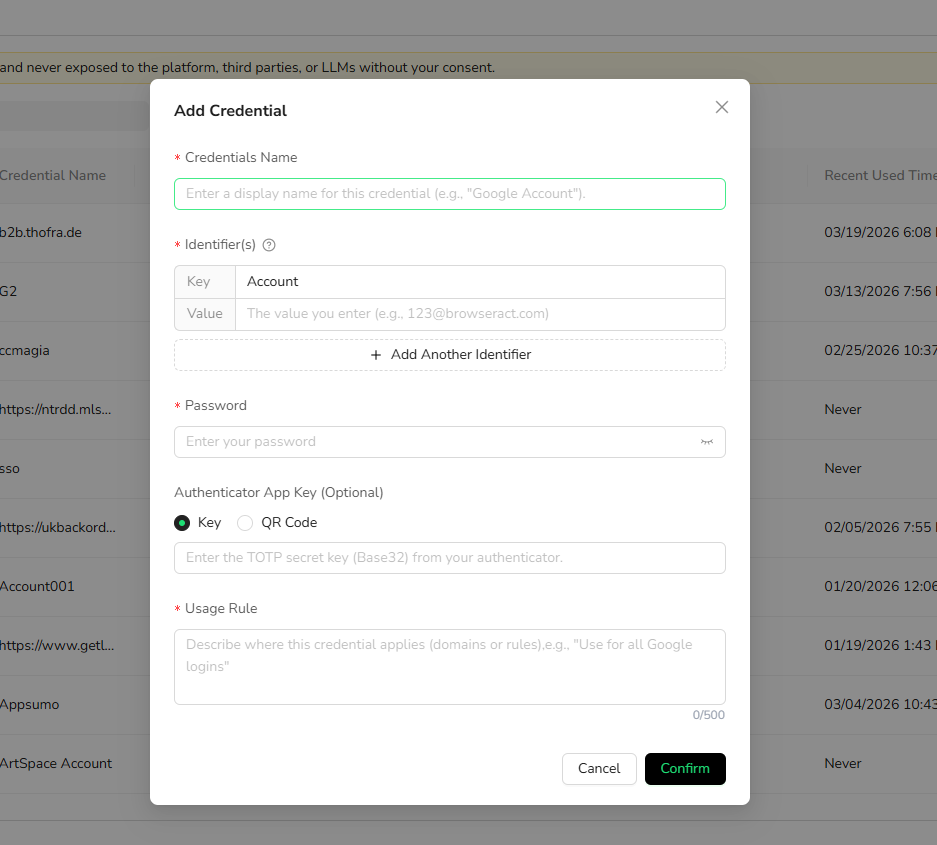Click the Credentials Name input field

pos(449,194)
